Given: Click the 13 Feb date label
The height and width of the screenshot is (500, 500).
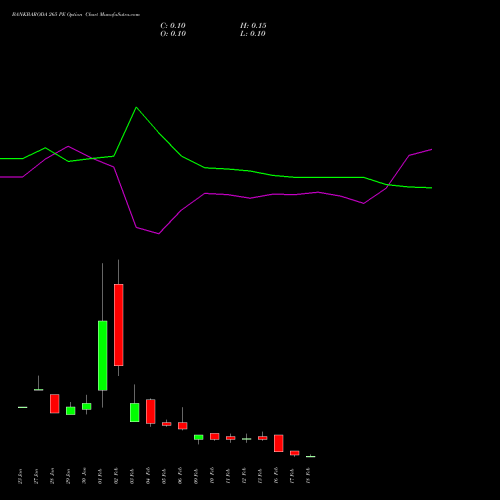Looking at the screenshot, I should 260,476.
